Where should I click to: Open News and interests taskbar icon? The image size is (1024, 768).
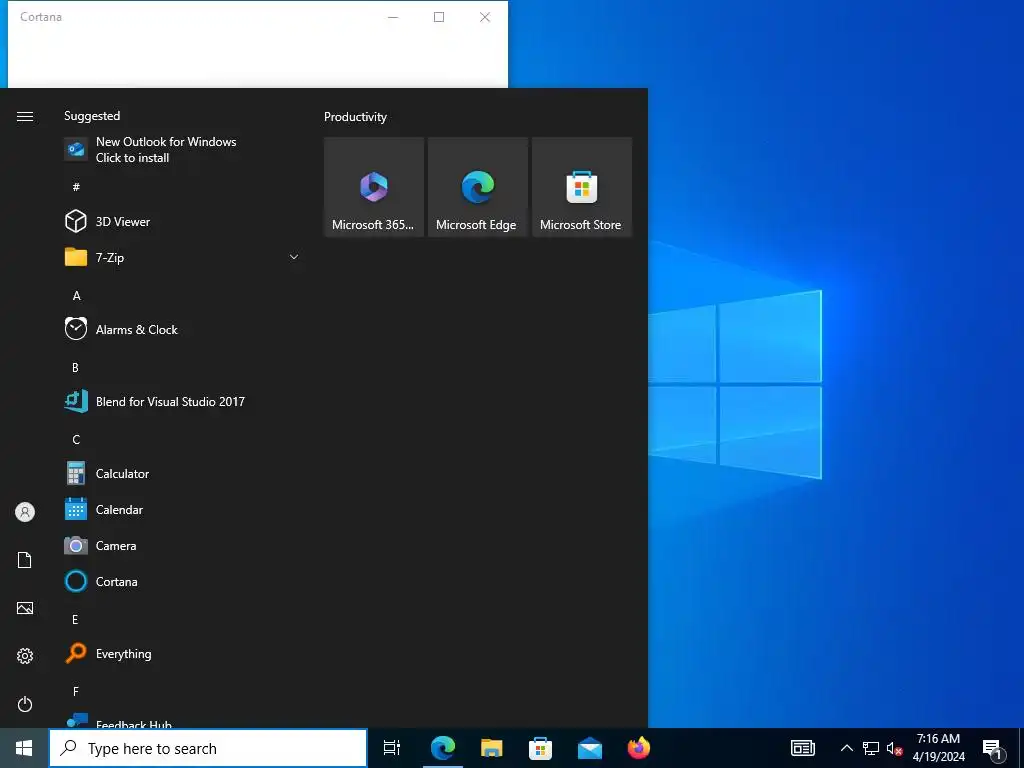[803, 748]
